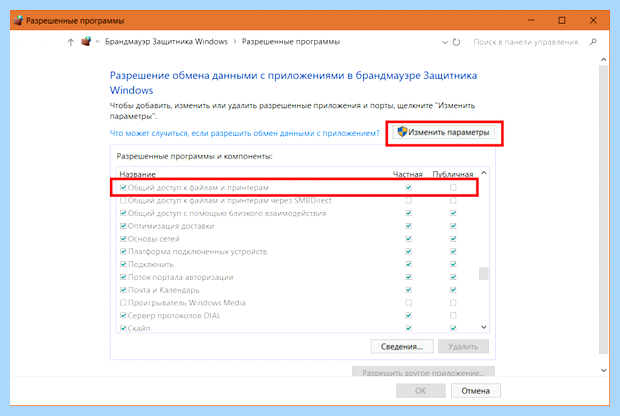The image size is (620, 416).
Task: Click the ОК button
Action: [421, 391]
